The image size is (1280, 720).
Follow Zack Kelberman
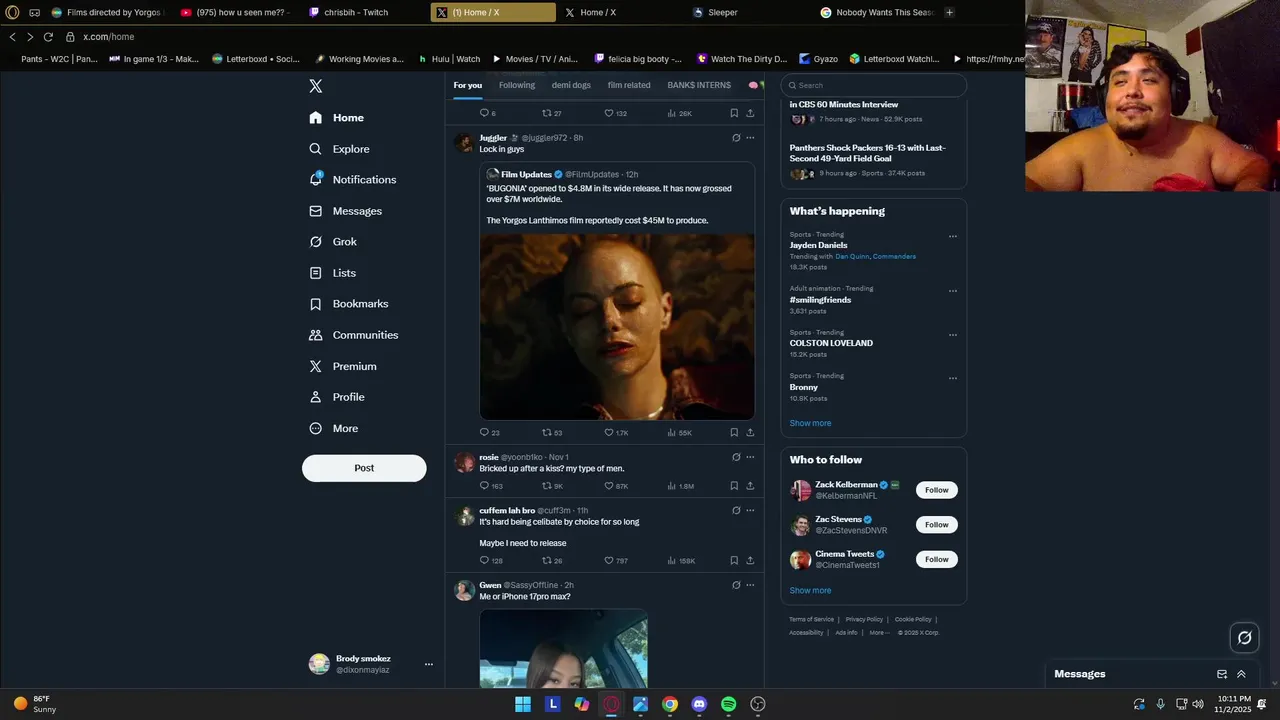937,490
